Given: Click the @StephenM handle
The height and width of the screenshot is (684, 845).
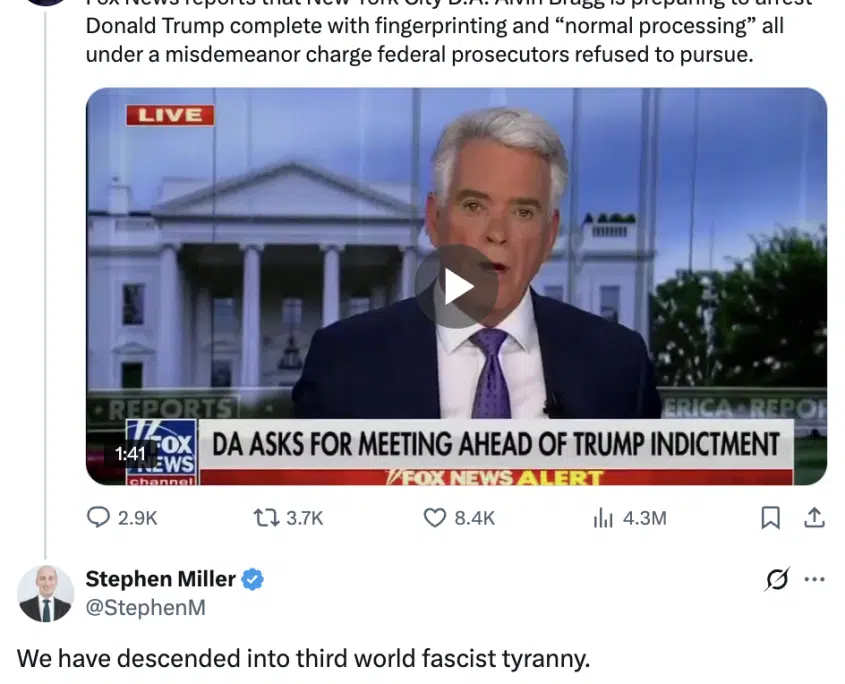Looking at the screenshot, I should coord(146,607).
